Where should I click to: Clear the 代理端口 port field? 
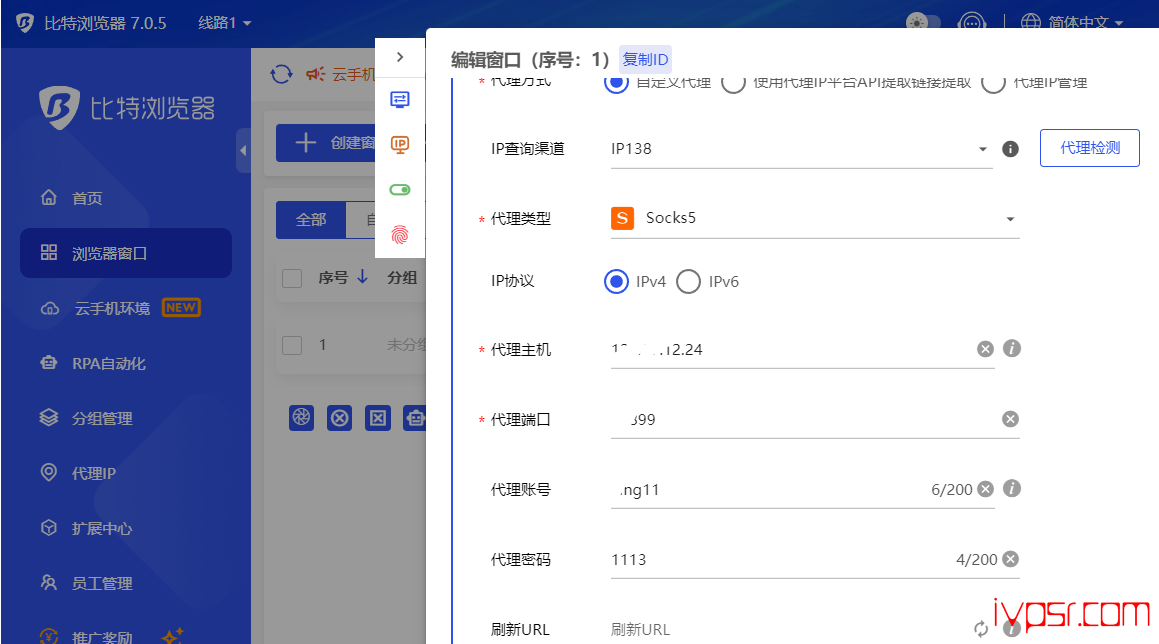[1010, 419]
